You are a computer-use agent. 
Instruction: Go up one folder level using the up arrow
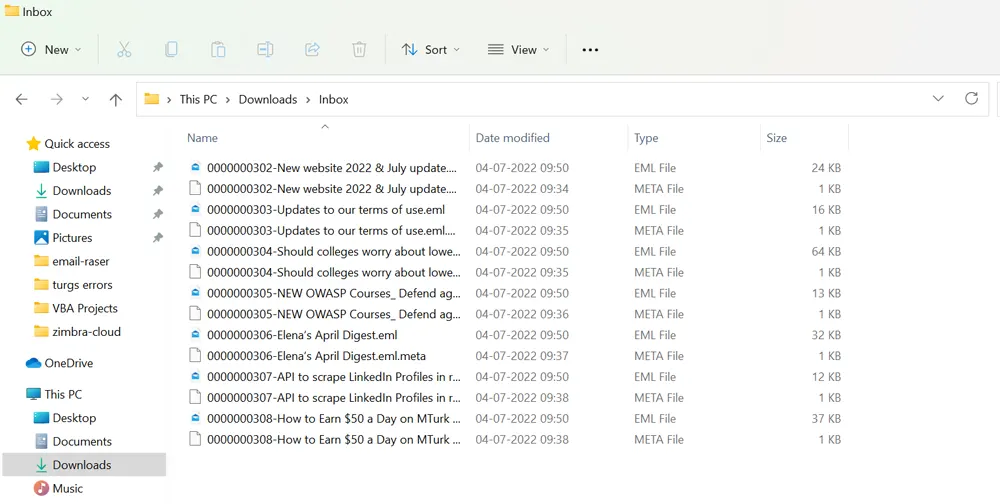116,100
